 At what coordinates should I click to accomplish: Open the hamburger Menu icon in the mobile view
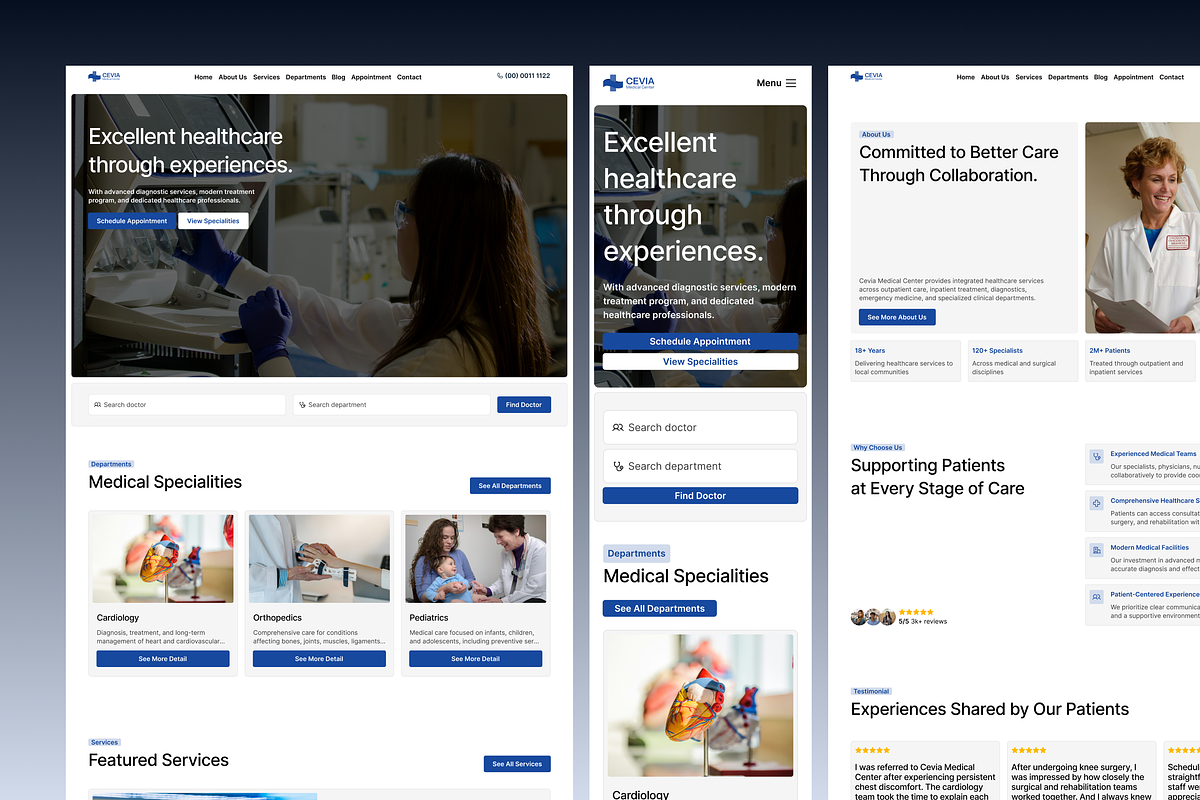point(791,83)
